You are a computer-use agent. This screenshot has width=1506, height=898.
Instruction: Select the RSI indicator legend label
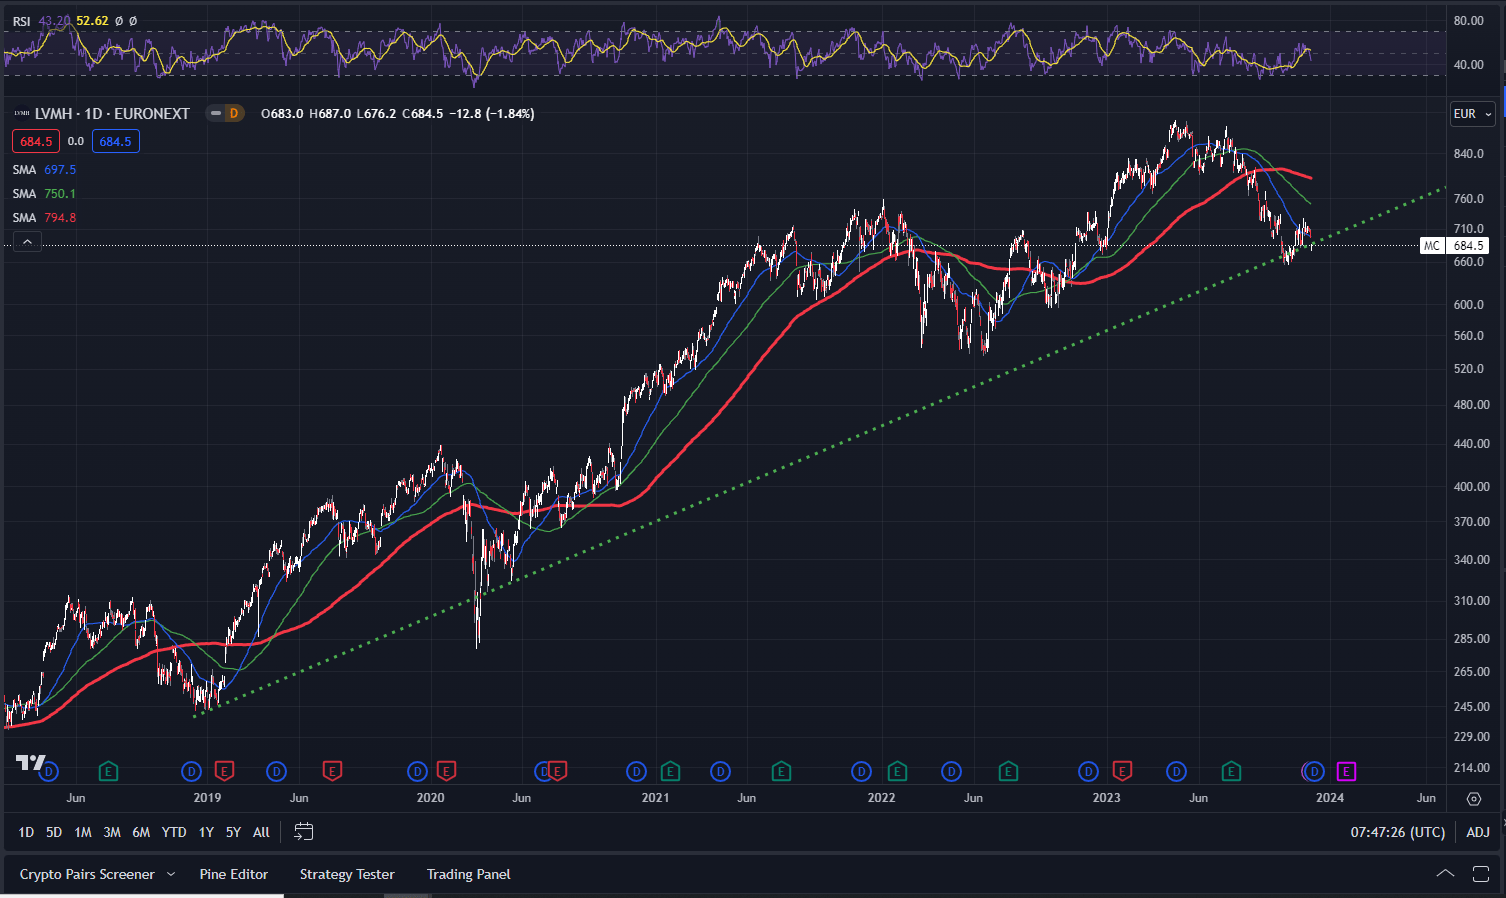pos(21,21)
